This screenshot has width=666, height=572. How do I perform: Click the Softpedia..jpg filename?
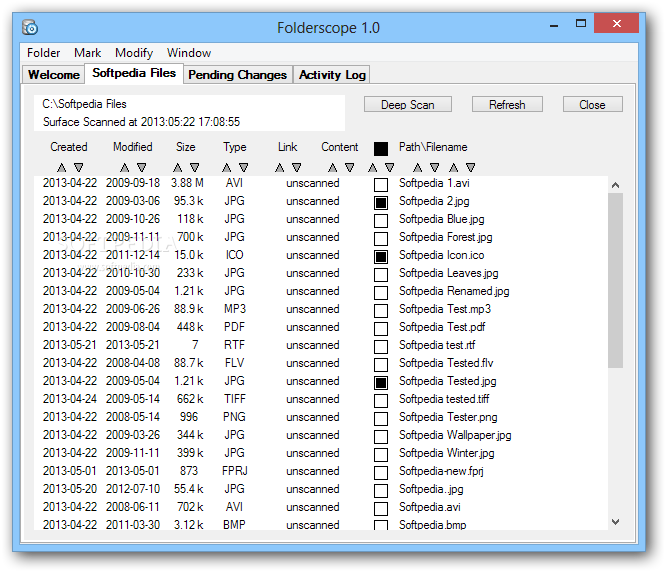(x=431, y=489)
